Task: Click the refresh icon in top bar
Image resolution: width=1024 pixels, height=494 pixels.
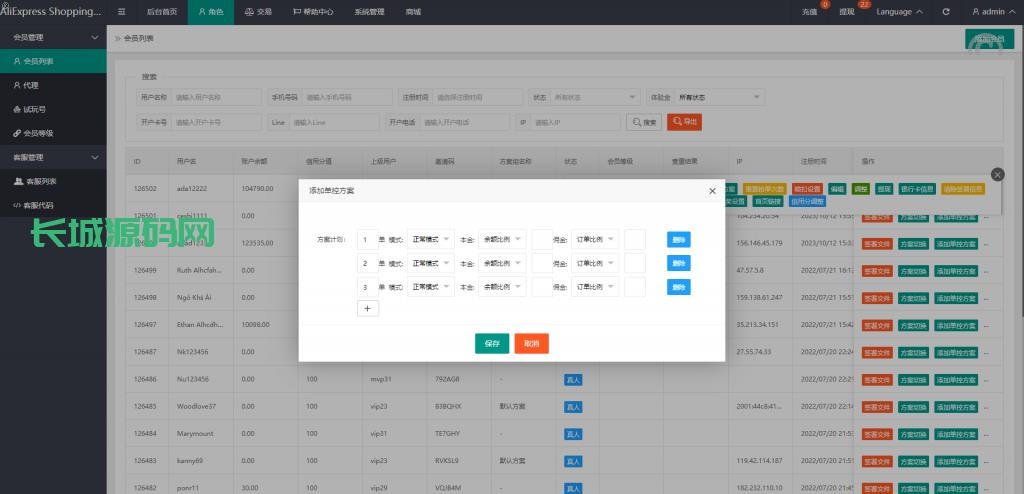Action: pos(946,12)
